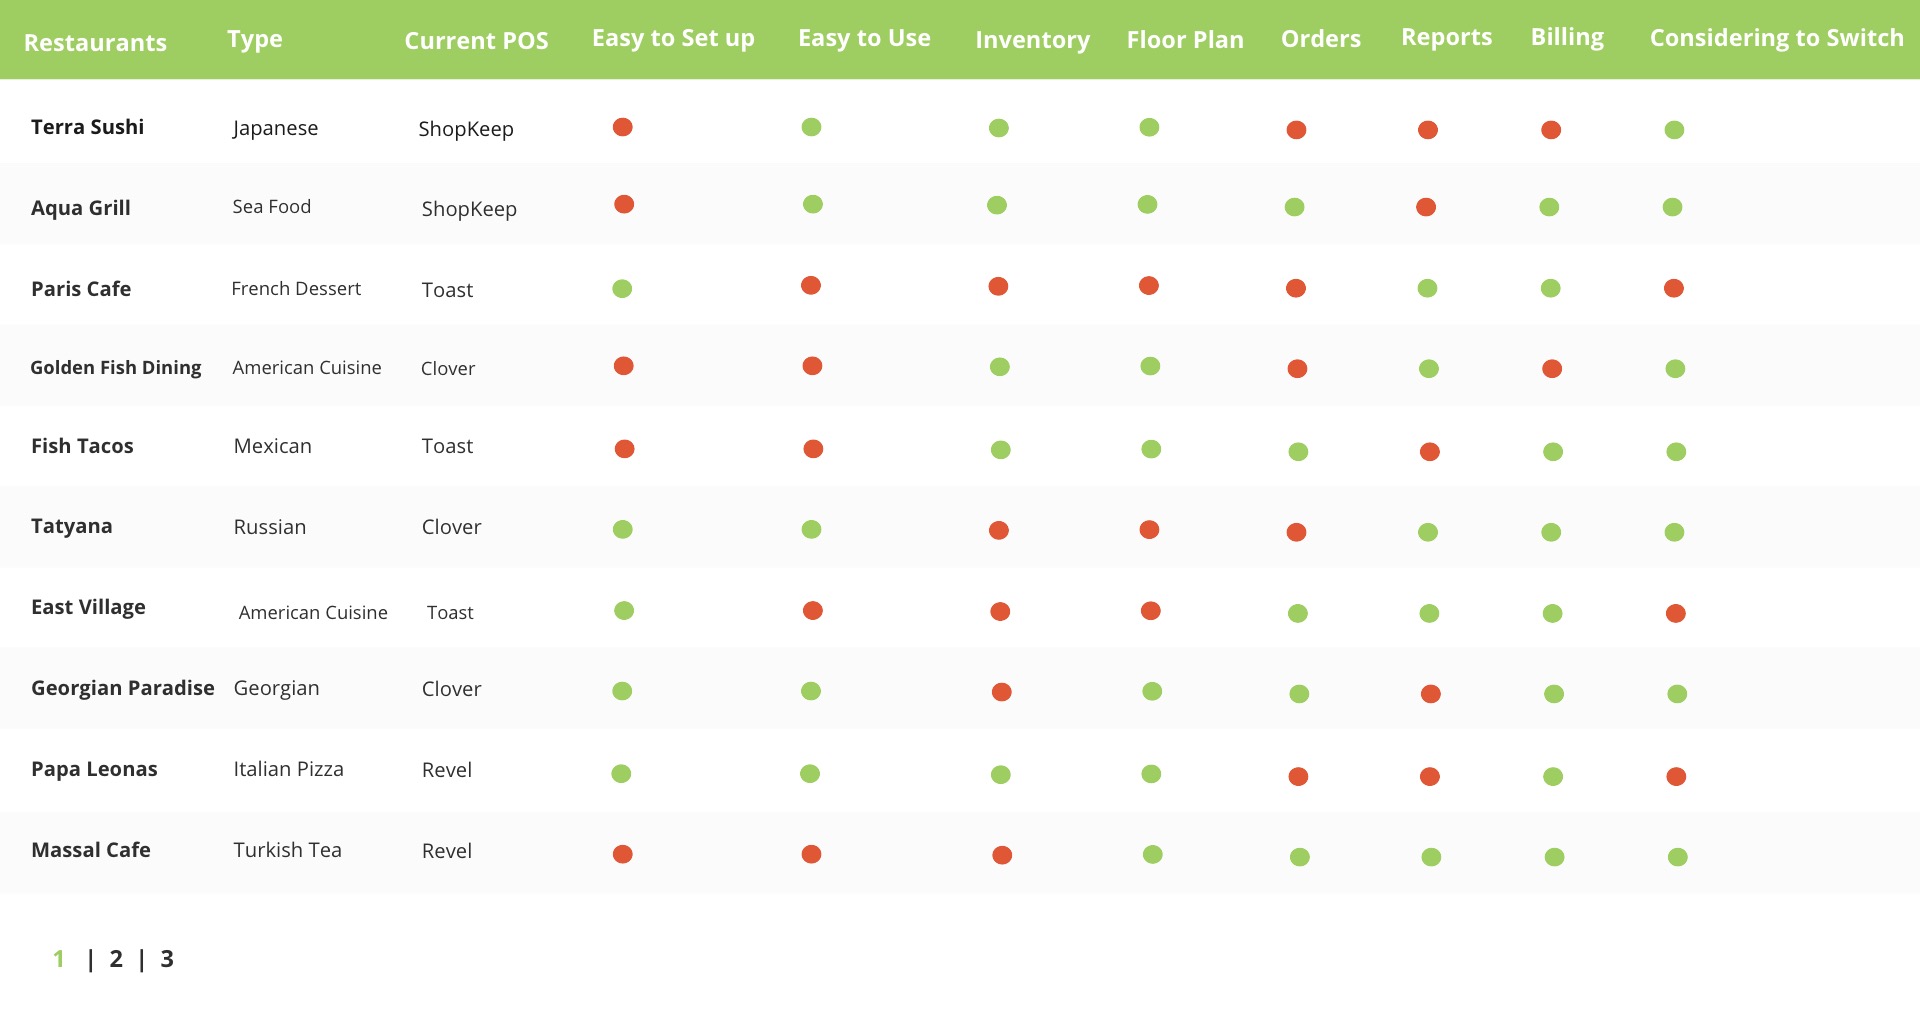Click Massal Cafe's green Billing status dot
The height and width of the screenshot is (1018, 1920).
coord(1554,857)
